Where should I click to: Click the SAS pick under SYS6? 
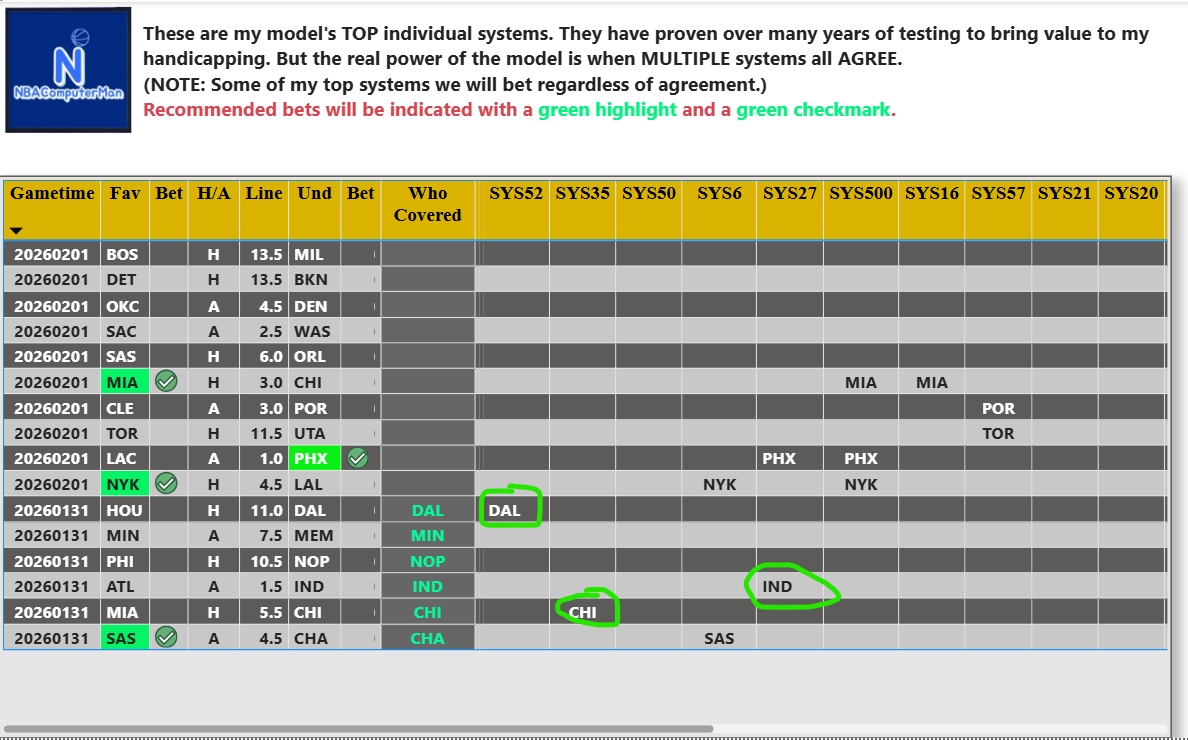click(x=719, y=638)
